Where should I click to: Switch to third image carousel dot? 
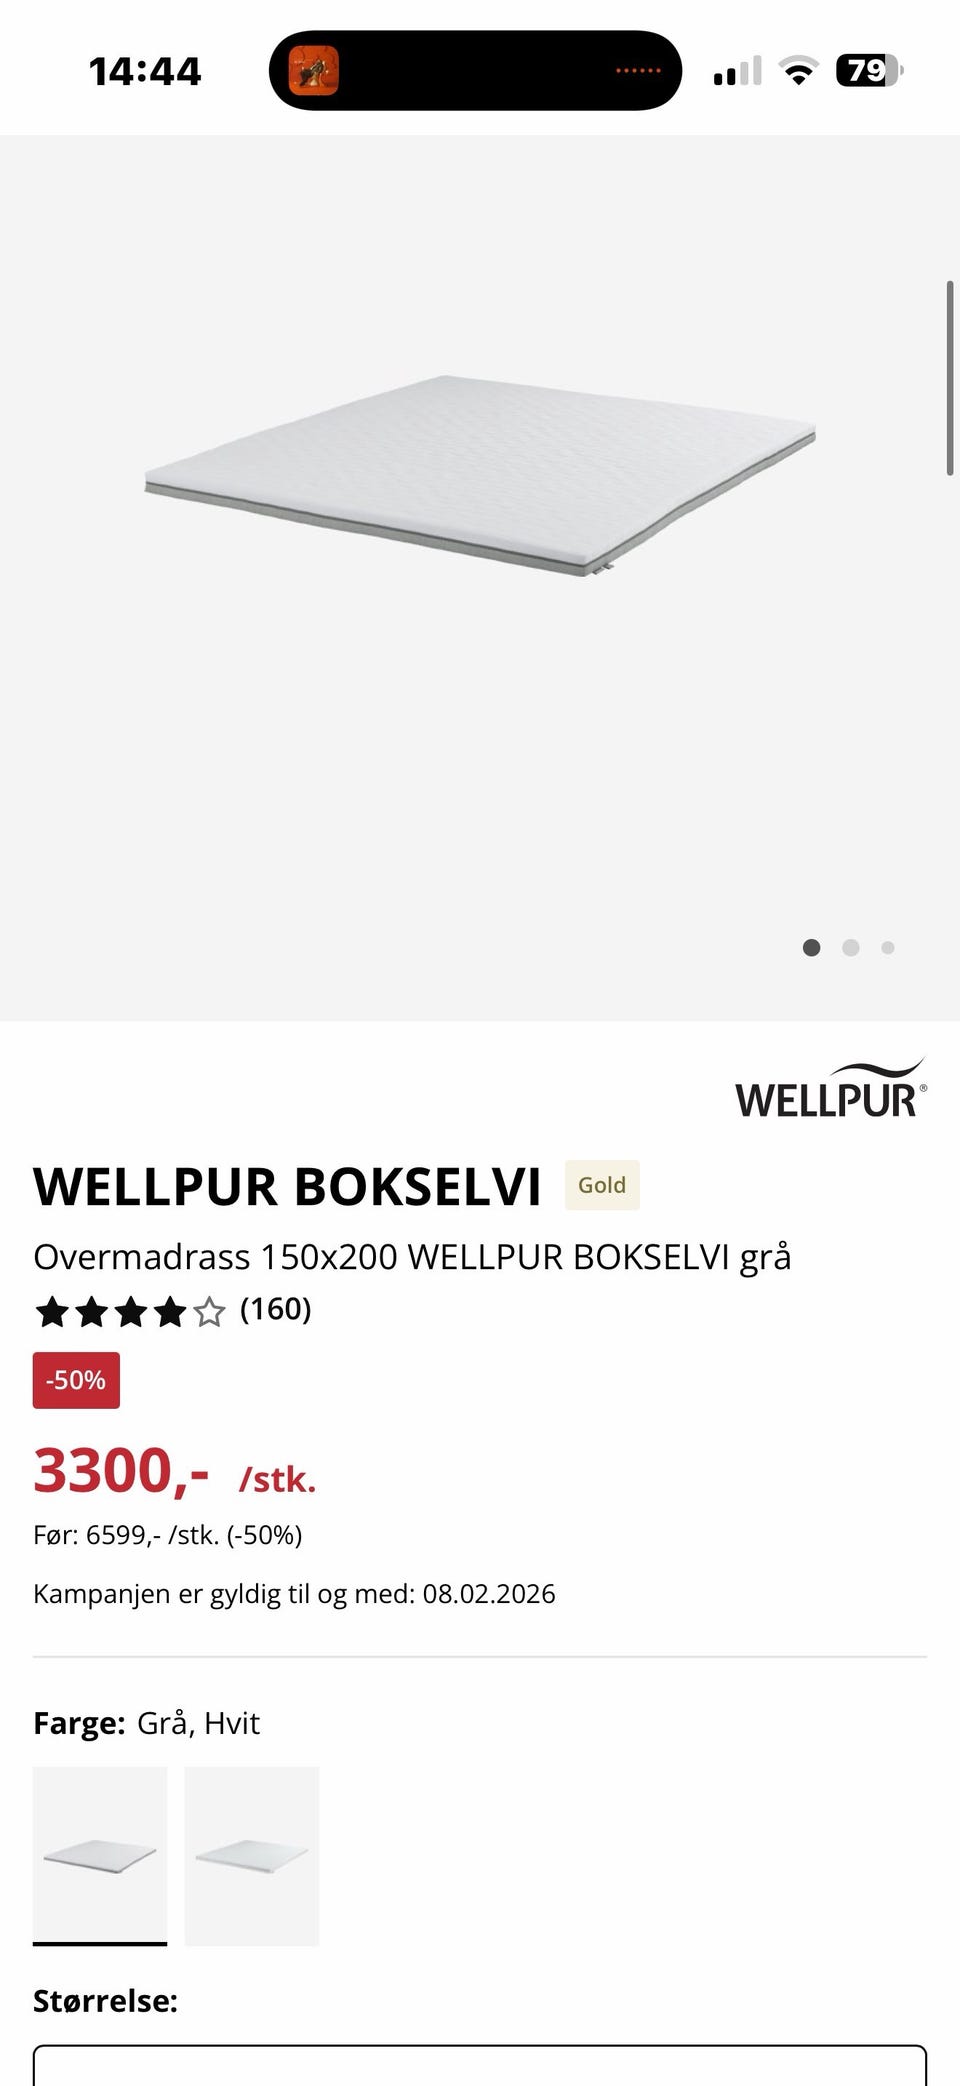coord(888,947)
